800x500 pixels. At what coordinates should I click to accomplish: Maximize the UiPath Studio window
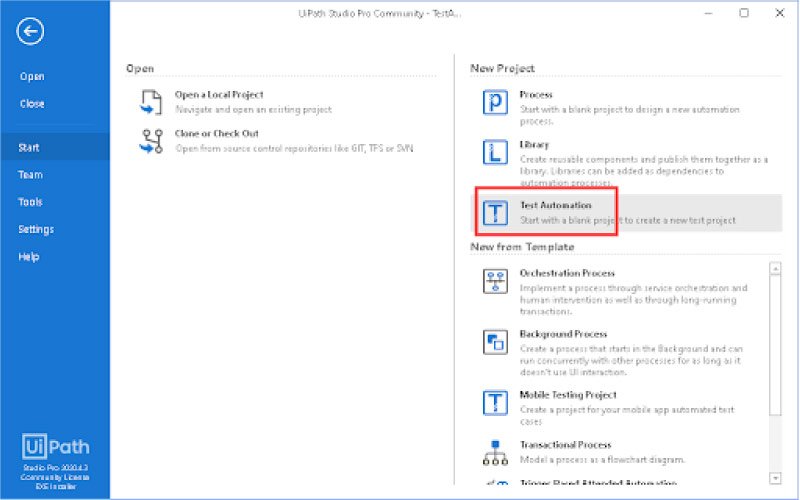[744, 13]
